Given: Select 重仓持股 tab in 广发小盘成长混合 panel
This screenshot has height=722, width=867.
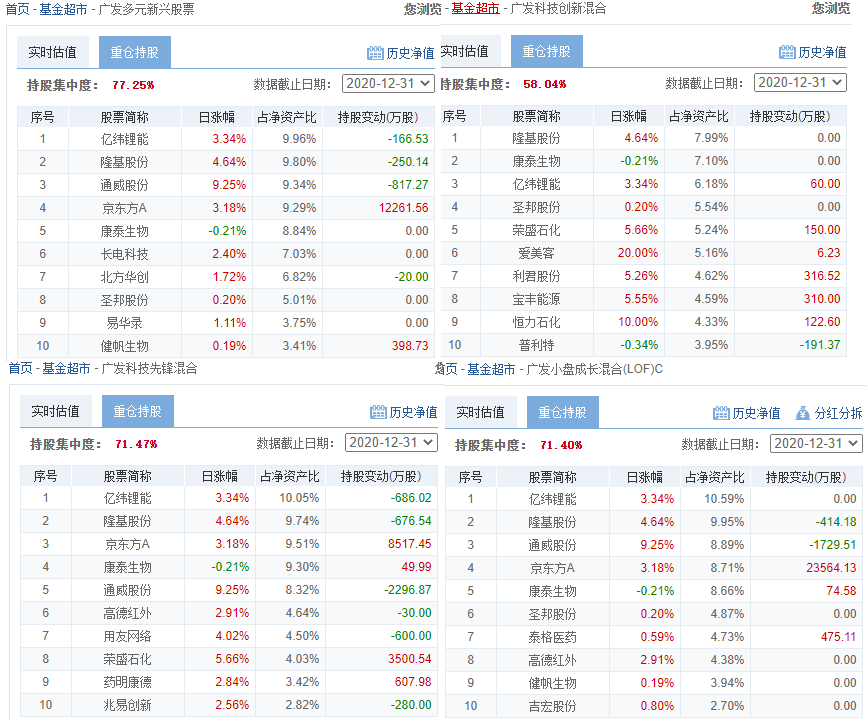Looking at the screenshot, I should pyautogui.click(x=562, y=412).
